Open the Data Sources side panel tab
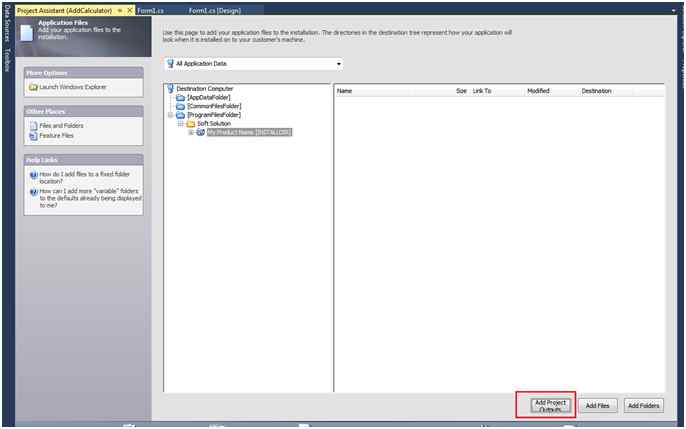The height and width of the screenshot is (429, 686). pyautogui.click(x=7, y=23)
